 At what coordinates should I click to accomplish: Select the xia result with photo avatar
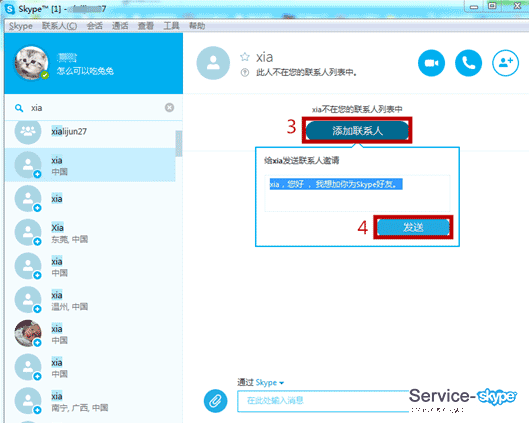[x=90, y=334]
